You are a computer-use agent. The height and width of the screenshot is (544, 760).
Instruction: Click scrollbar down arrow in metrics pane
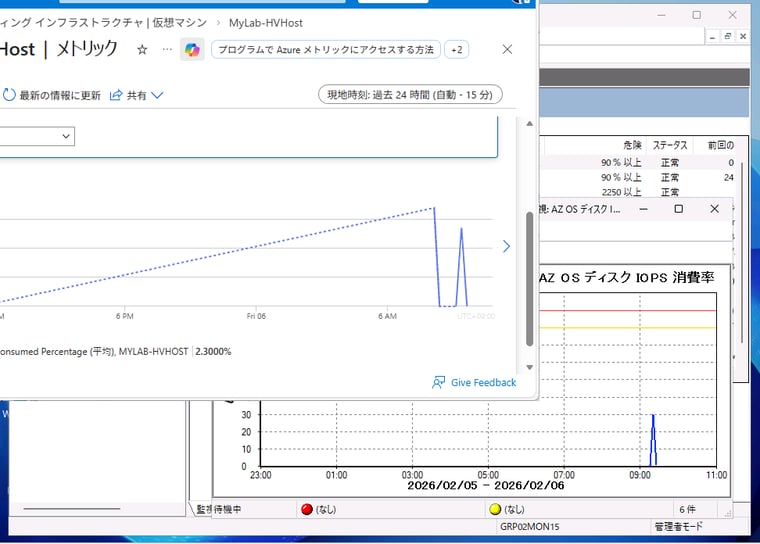point(530,367)
